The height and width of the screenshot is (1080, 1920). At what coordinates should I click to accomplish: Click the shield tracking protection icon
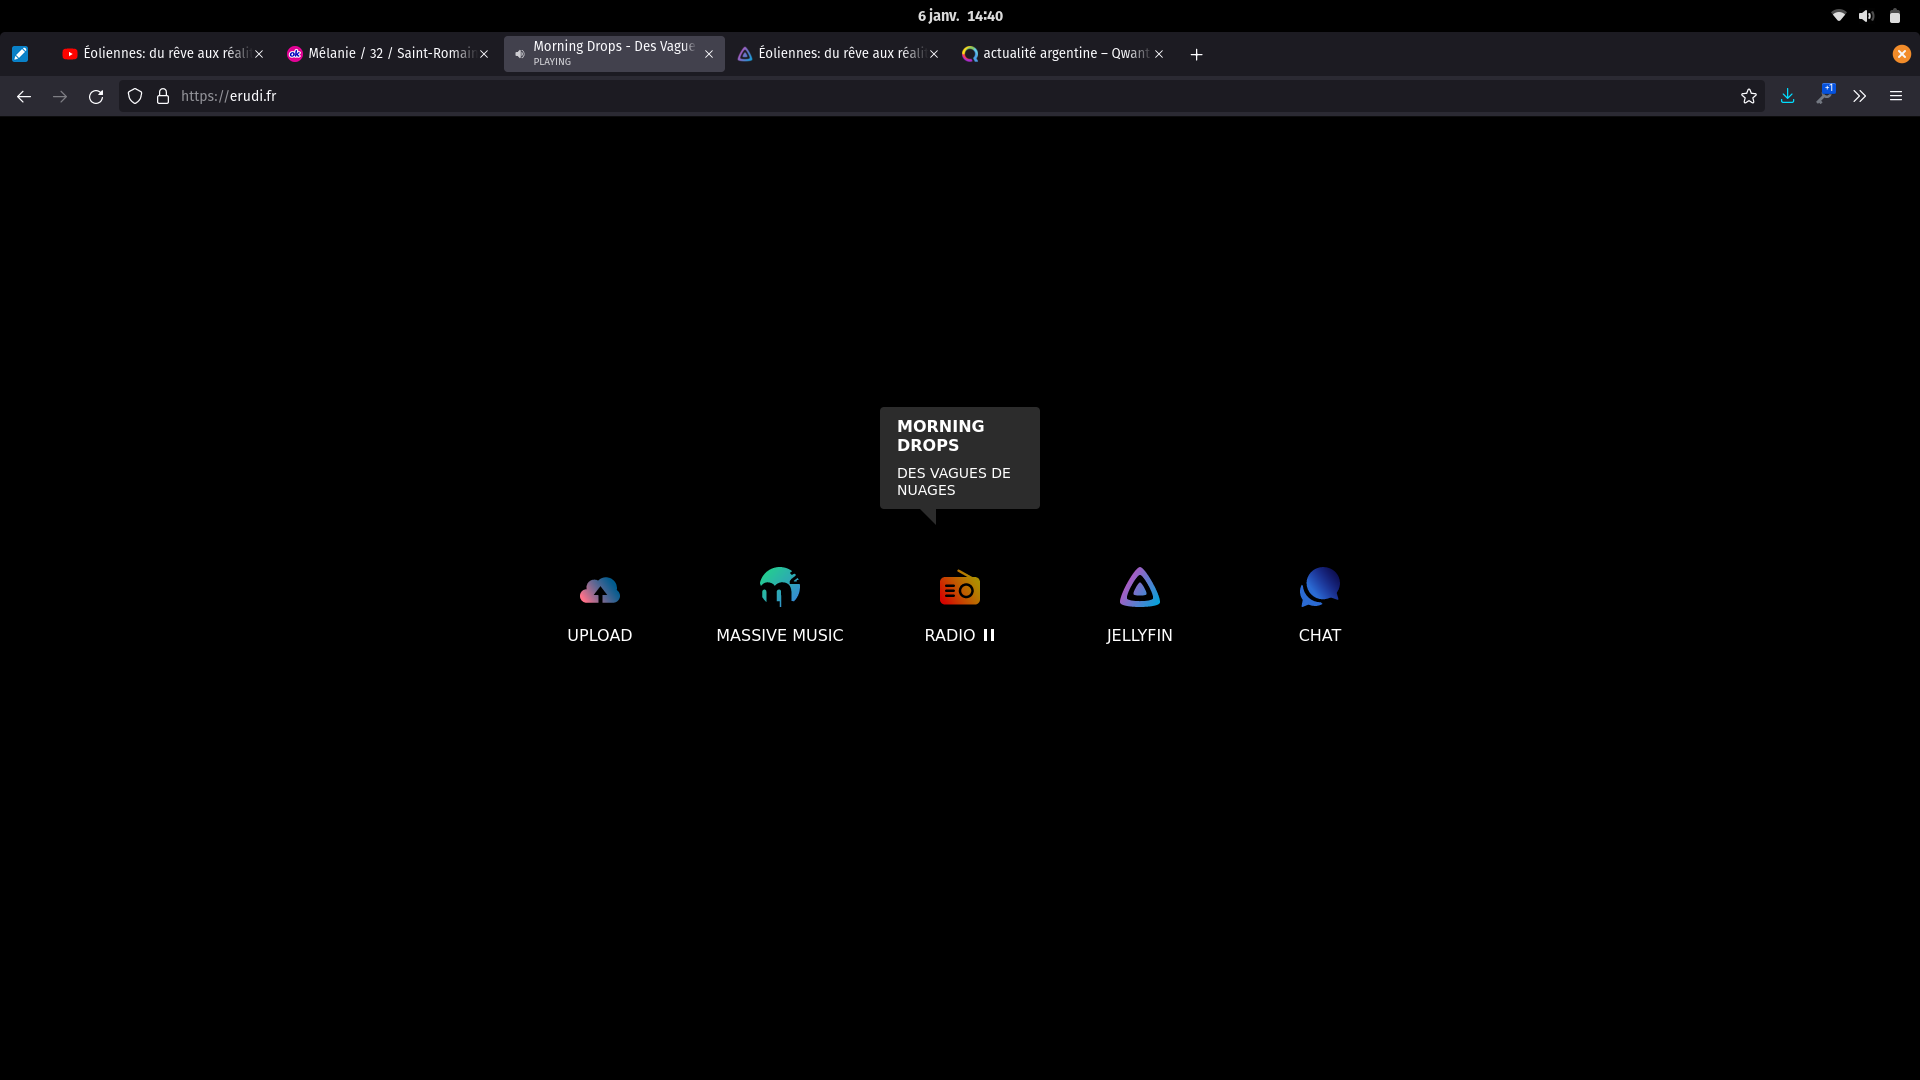(x=135, y=96)
